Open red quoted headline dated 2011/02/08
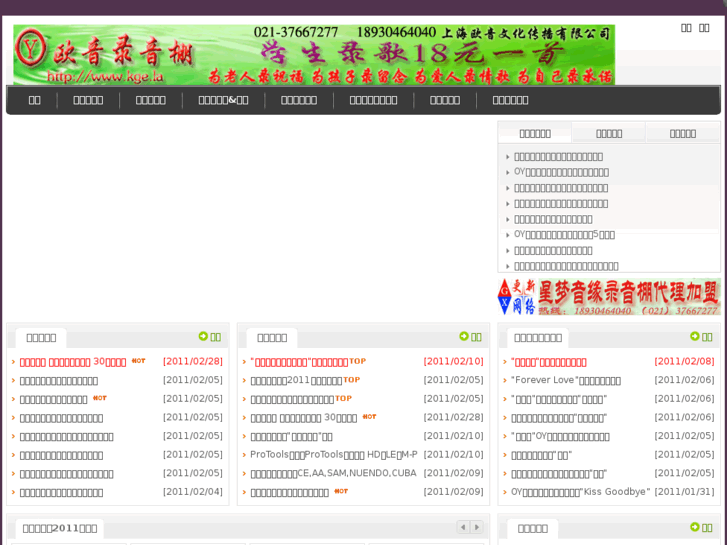The width and height of the screenshot is (727, 545). pos(548,362)
